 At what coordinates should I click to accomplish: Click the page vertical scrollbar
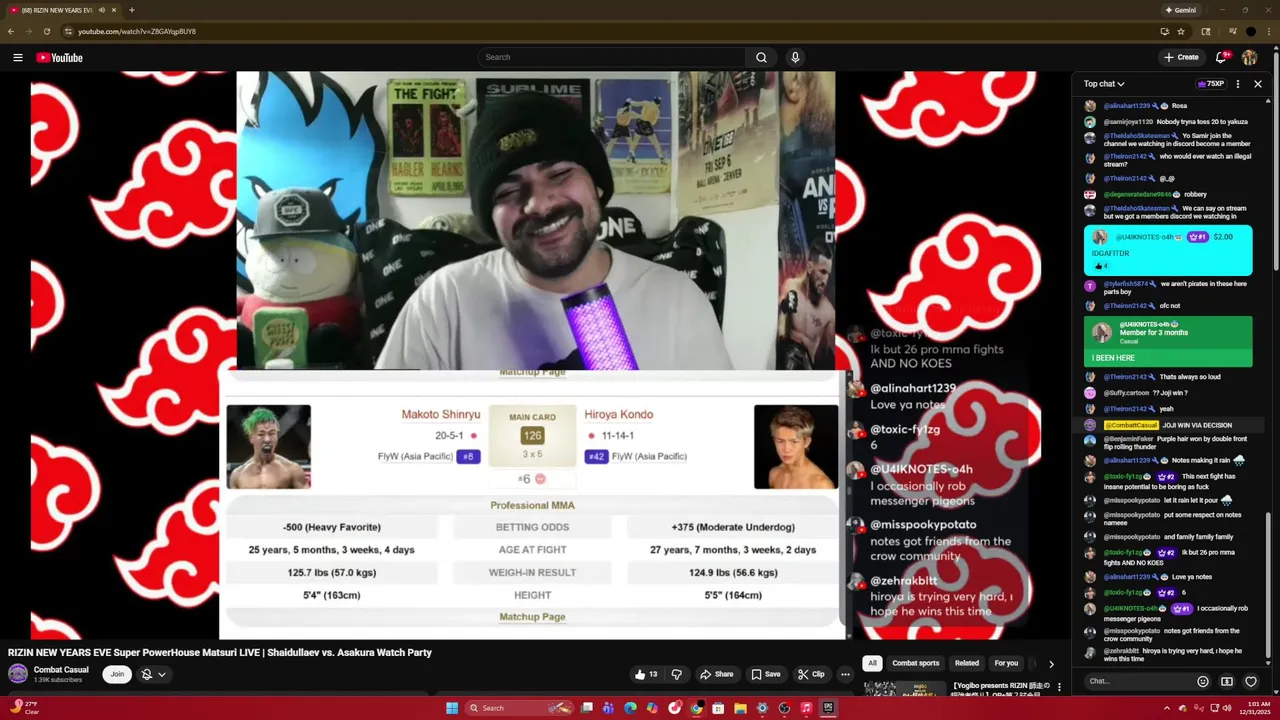(x=1276, y=160)
